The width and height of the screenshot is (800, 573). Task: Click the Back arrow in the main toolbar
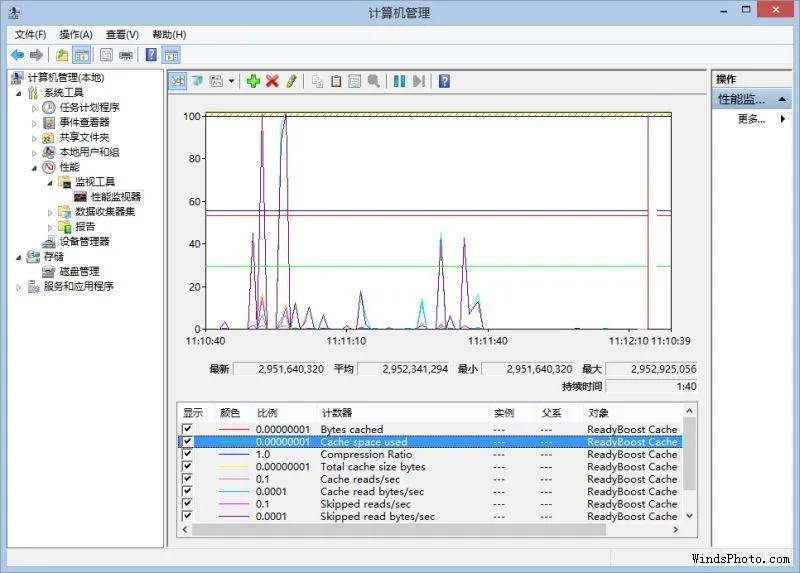(17, 55)
